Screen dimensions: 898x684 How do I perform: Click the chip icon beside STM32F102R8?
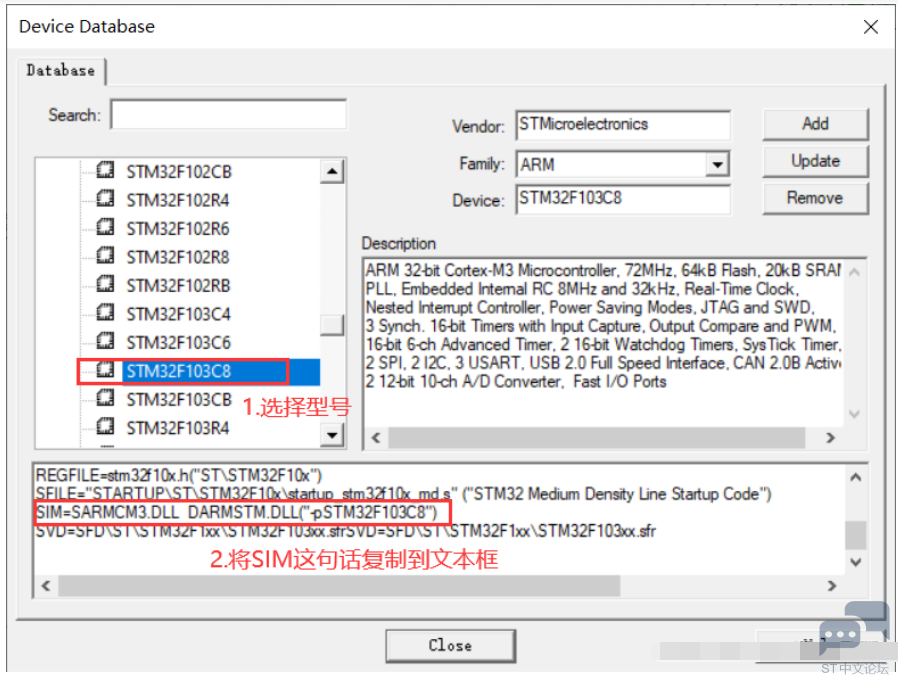pos(105,255)
